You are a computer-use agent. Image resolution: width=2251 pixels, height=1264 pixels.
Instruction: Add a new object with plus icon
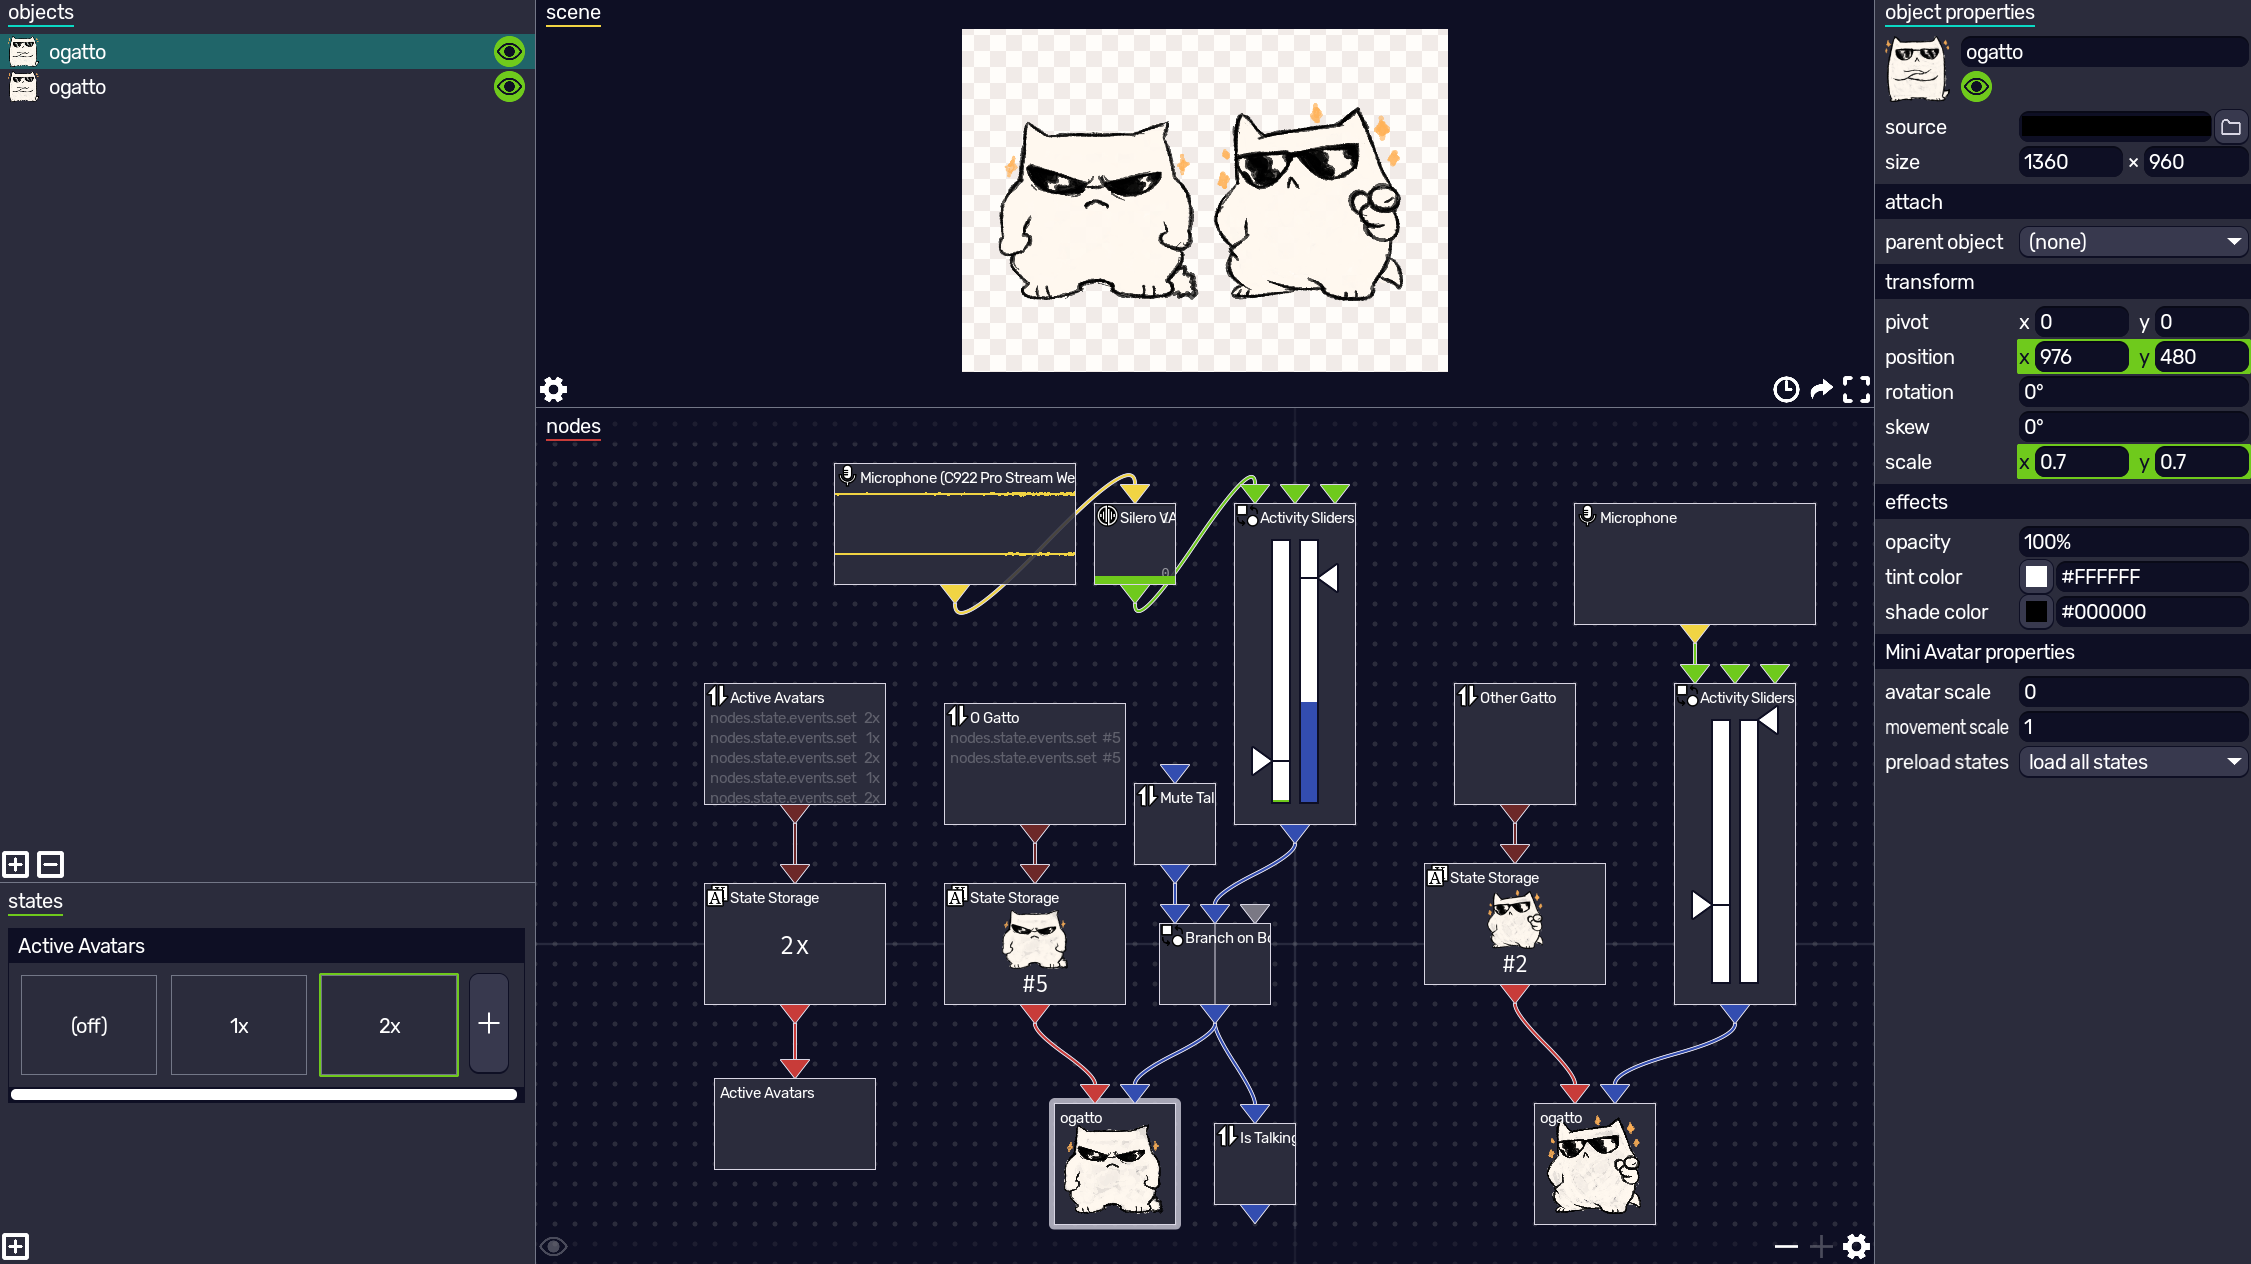click(x=16, y=864)
